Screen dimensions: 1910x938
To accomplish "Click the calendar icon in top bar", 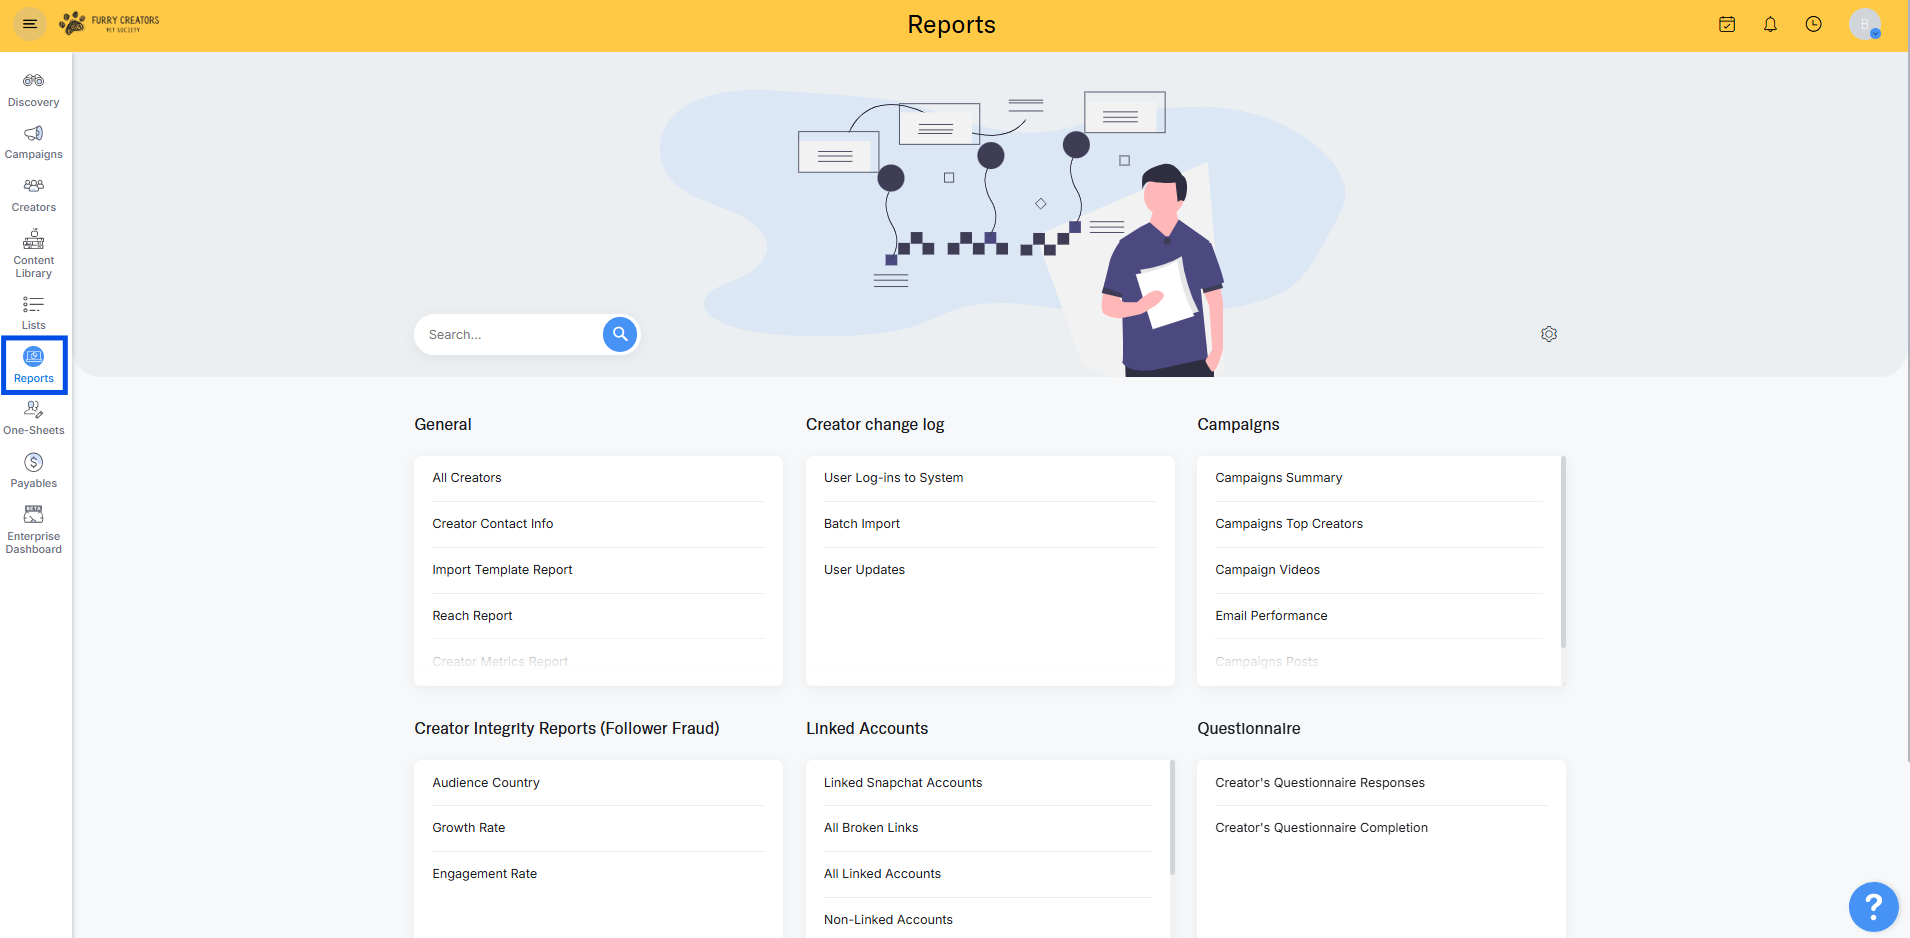I will click(1726, 24).
